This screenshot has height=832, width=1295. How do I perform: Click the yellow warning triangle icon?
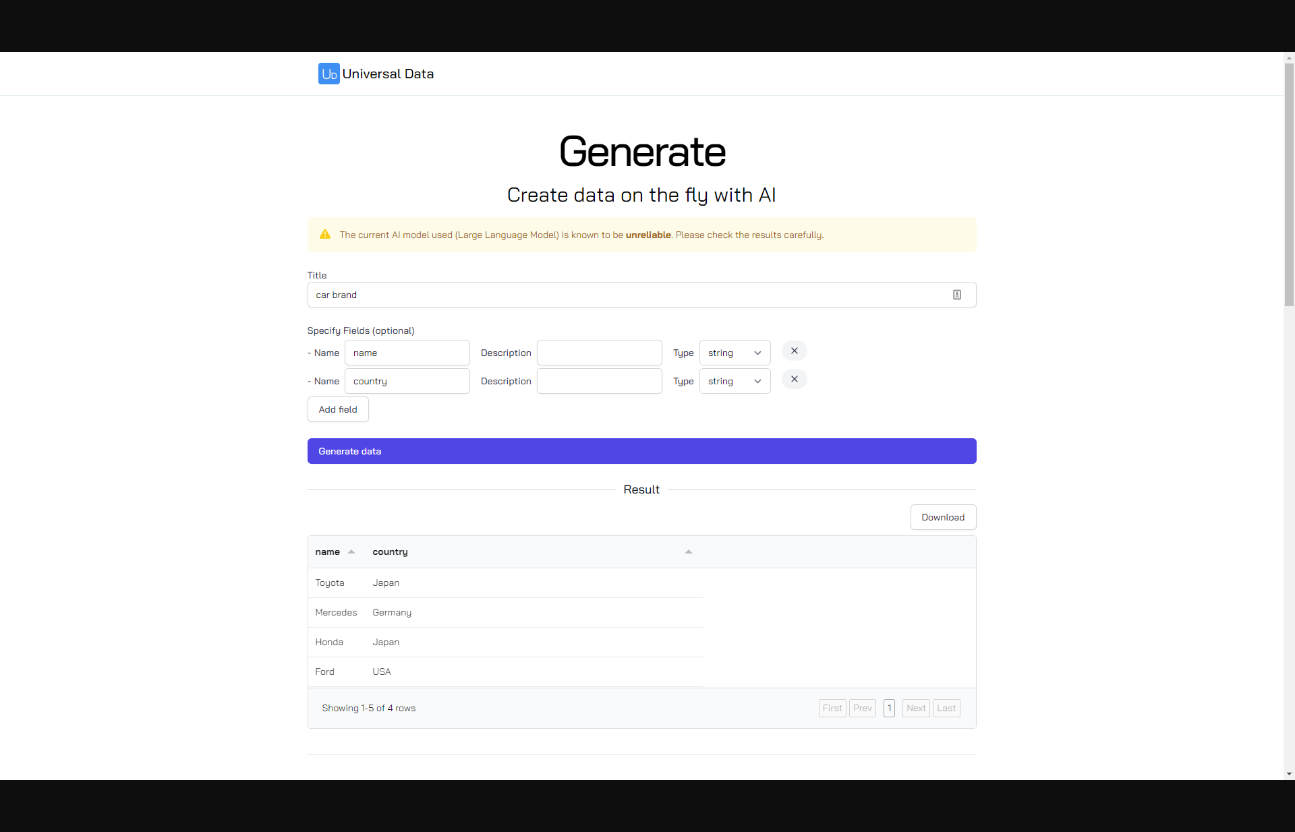point(325,235)
